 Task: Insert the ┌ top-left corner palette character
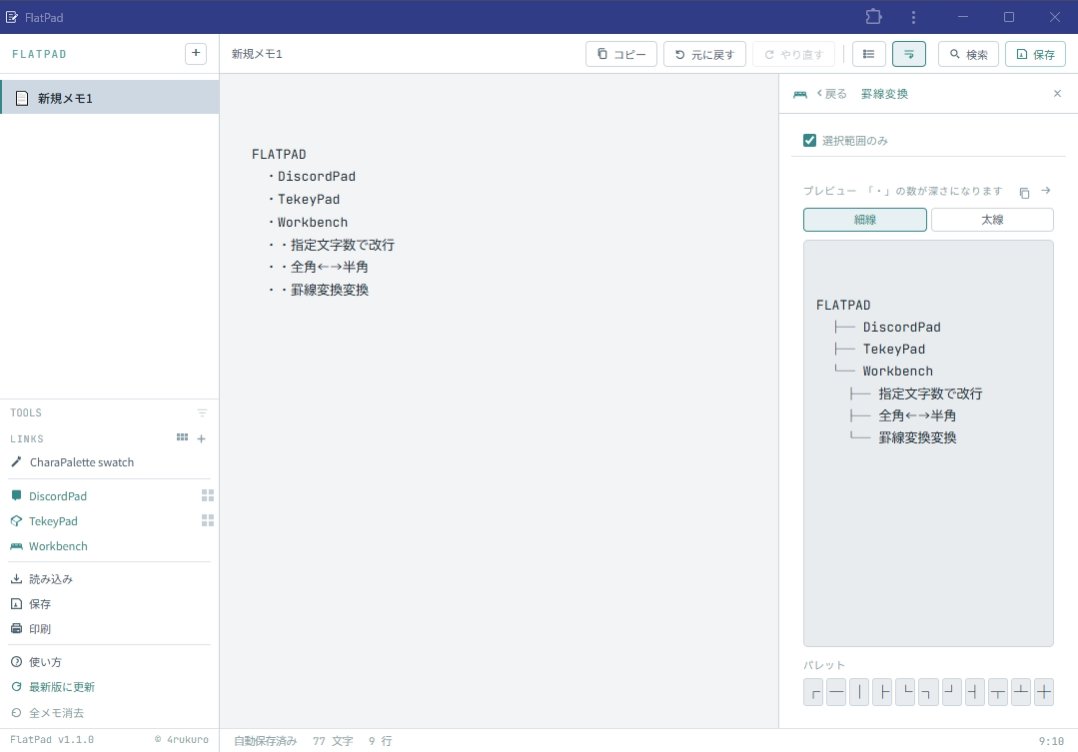click(x=813, y=692)
